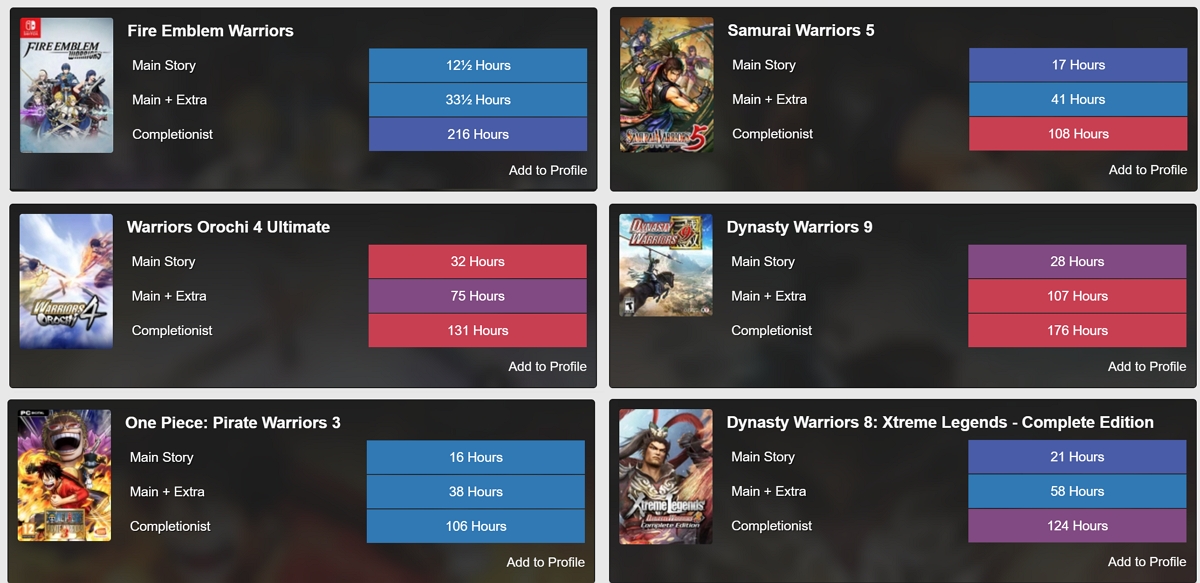Open the Fire Emblem Warriors title link
Image resolution: width=1200 pixels, height=583 pixels.
point(210,31)
